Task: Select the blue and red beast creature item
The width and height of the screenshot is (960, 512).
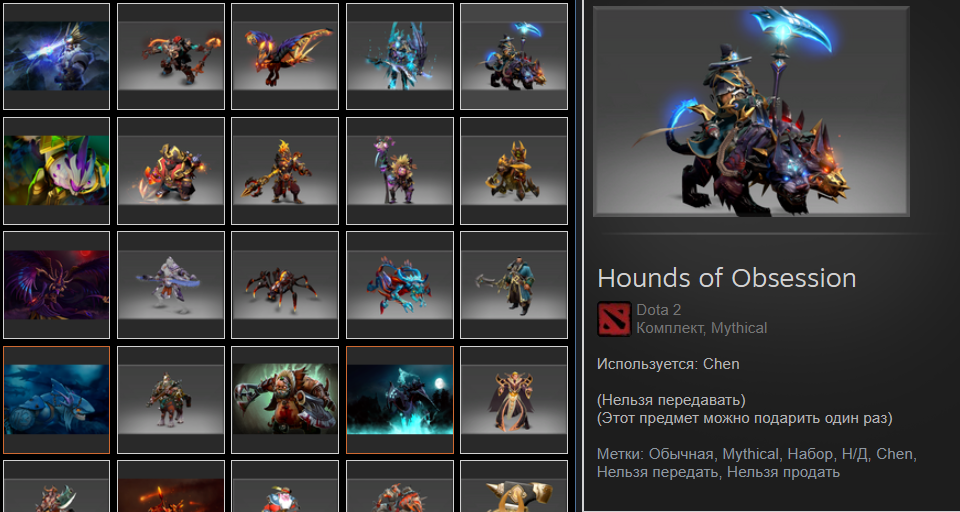Action: pyautogui.click(x=400, y=285)
